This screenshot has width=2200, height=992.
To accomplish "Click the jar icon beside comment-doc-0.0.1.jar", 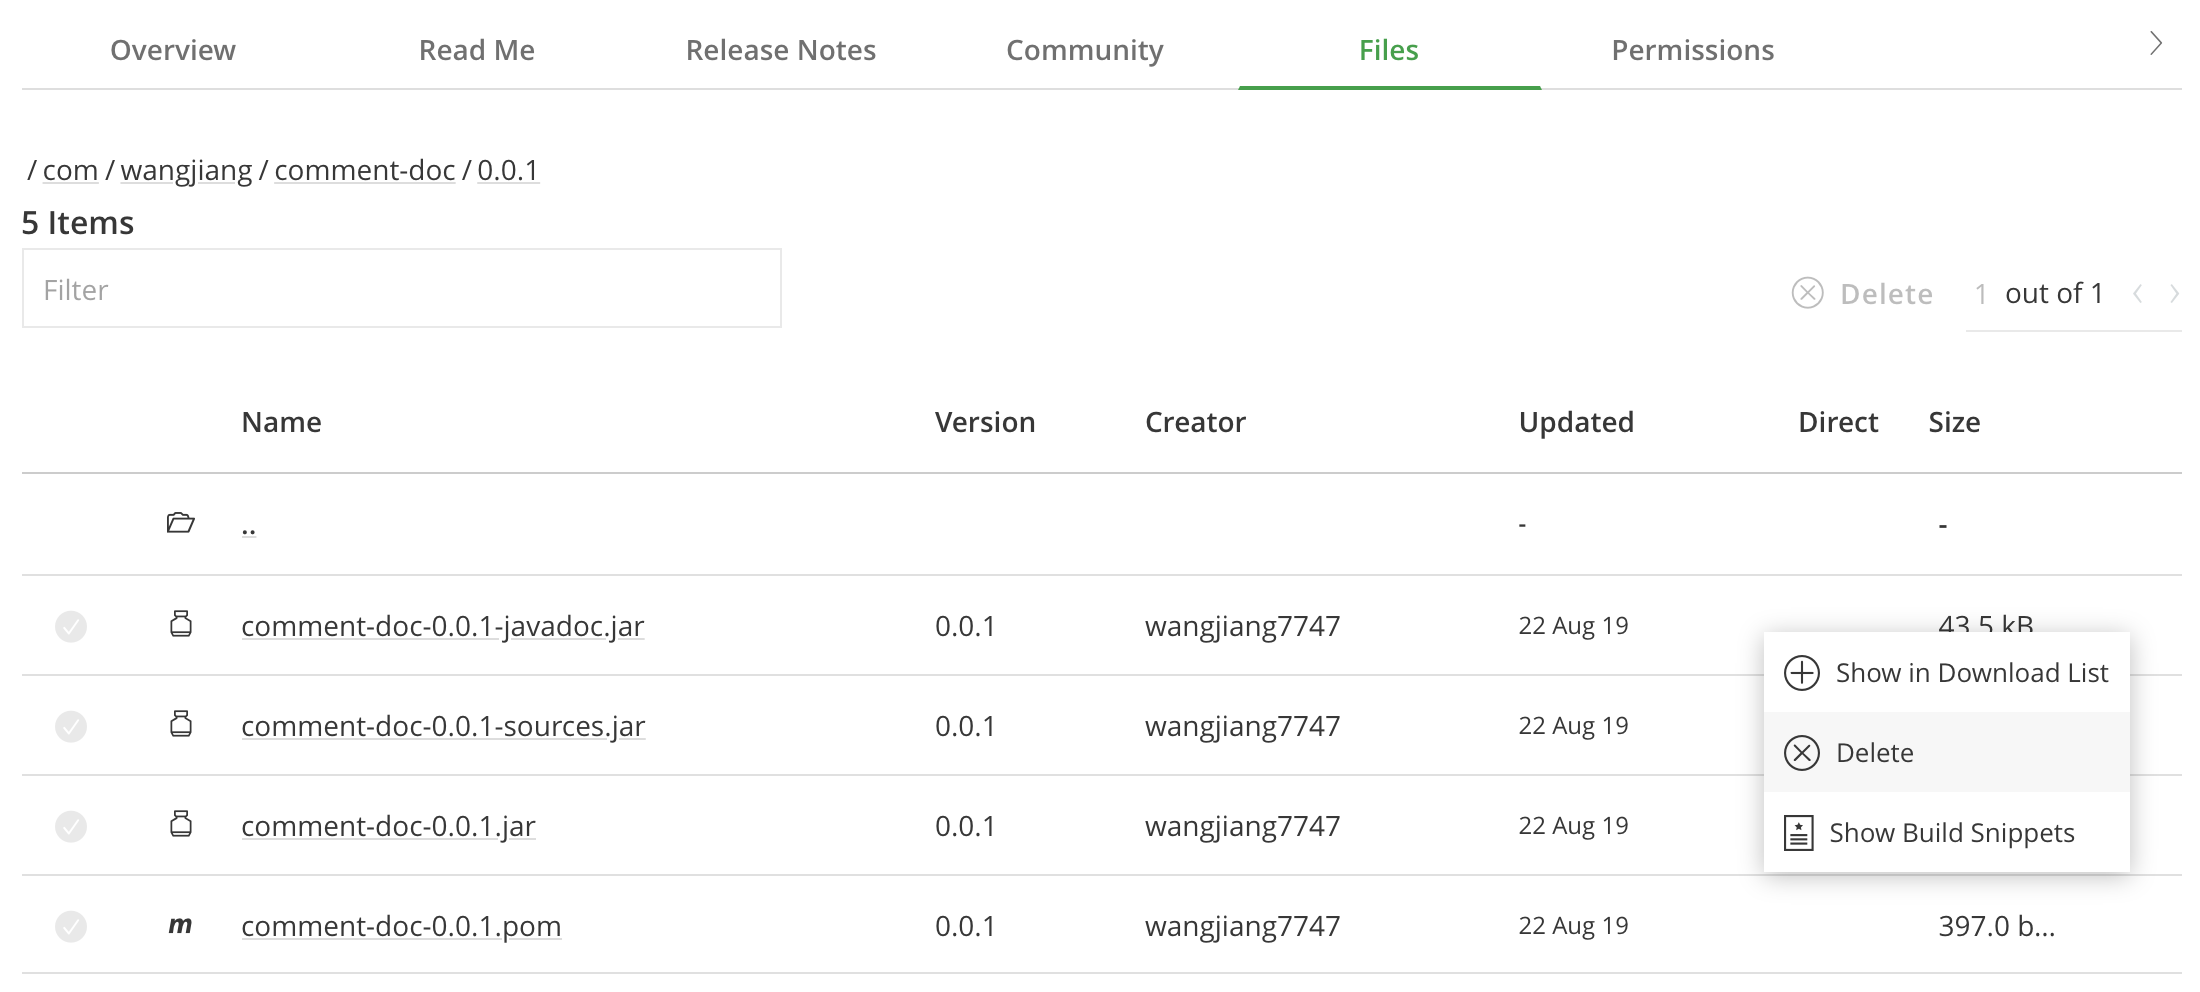I will click(181, 824).
